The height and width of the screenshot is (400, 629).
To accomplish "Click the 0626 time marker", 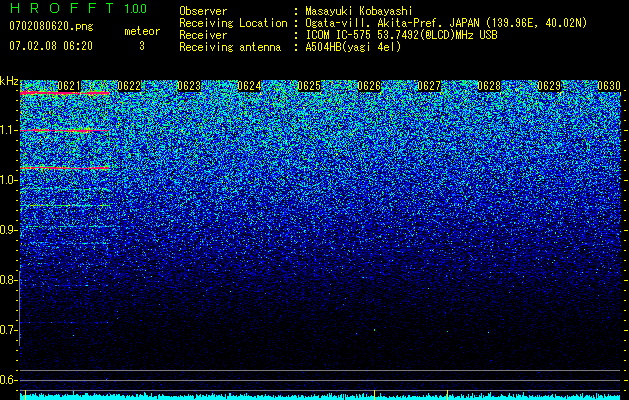I will pos(369,86).
